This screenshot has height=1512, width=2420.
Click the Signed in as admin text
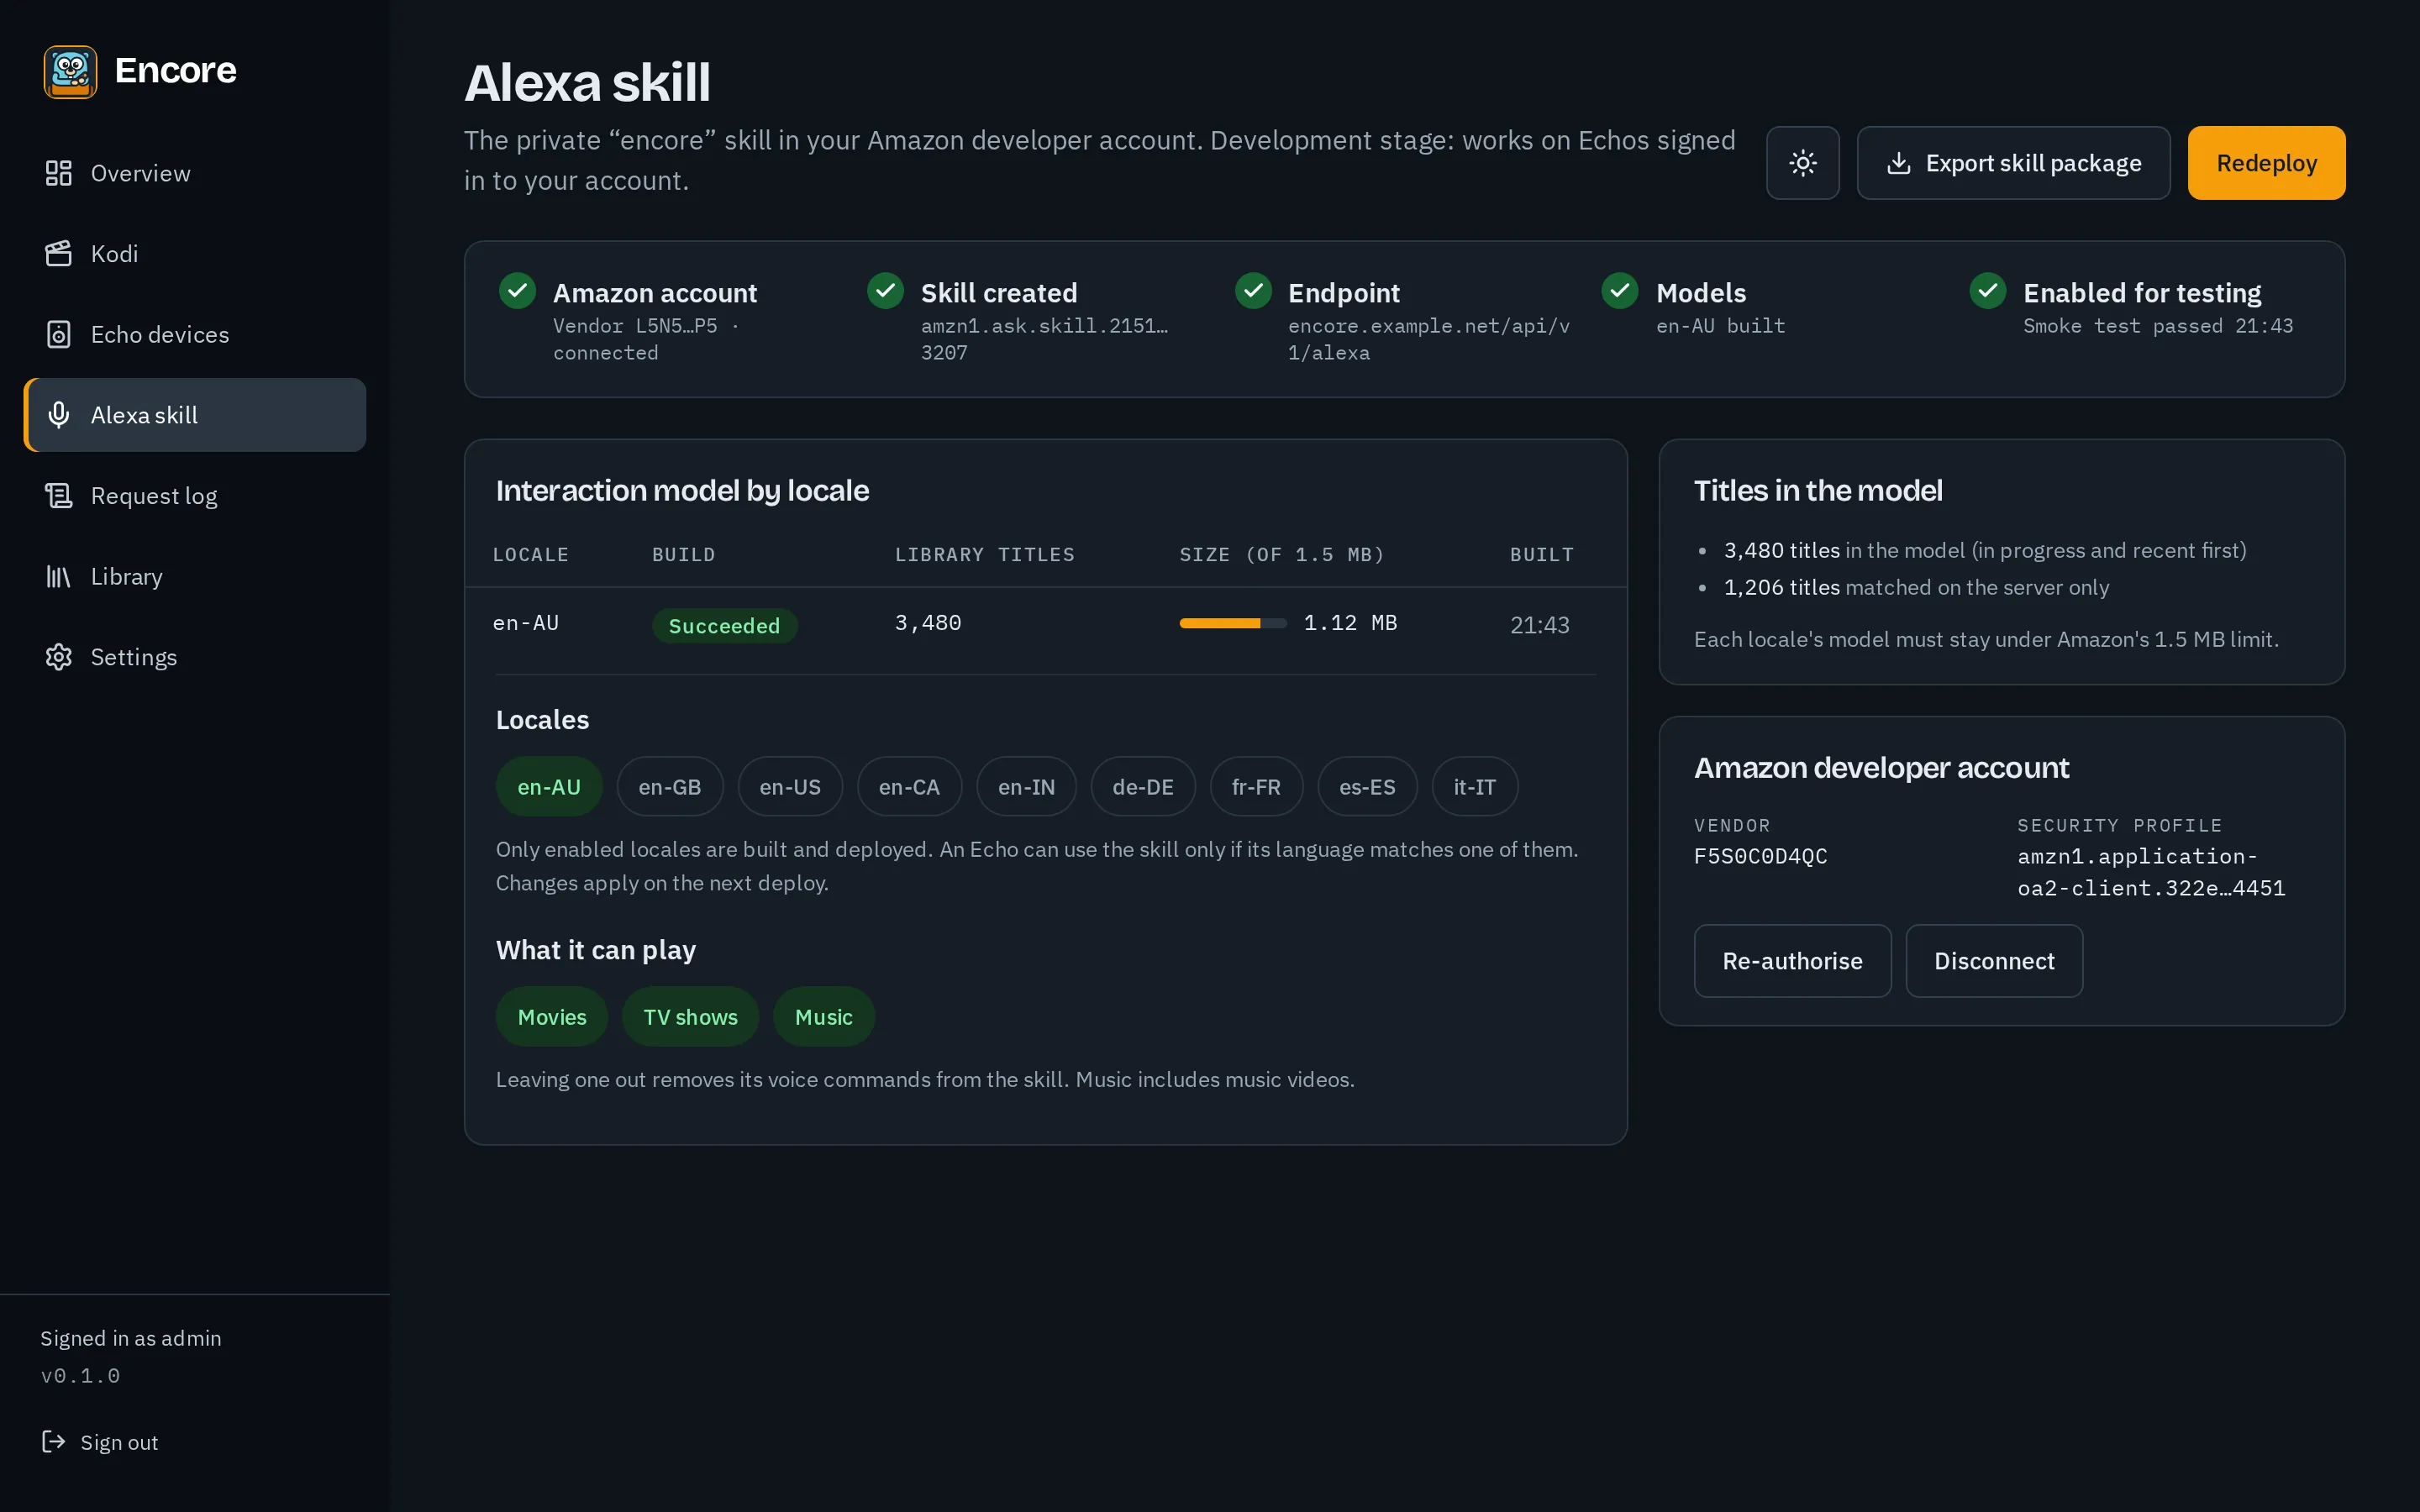pyautogui.click(x=131, y=1338)
